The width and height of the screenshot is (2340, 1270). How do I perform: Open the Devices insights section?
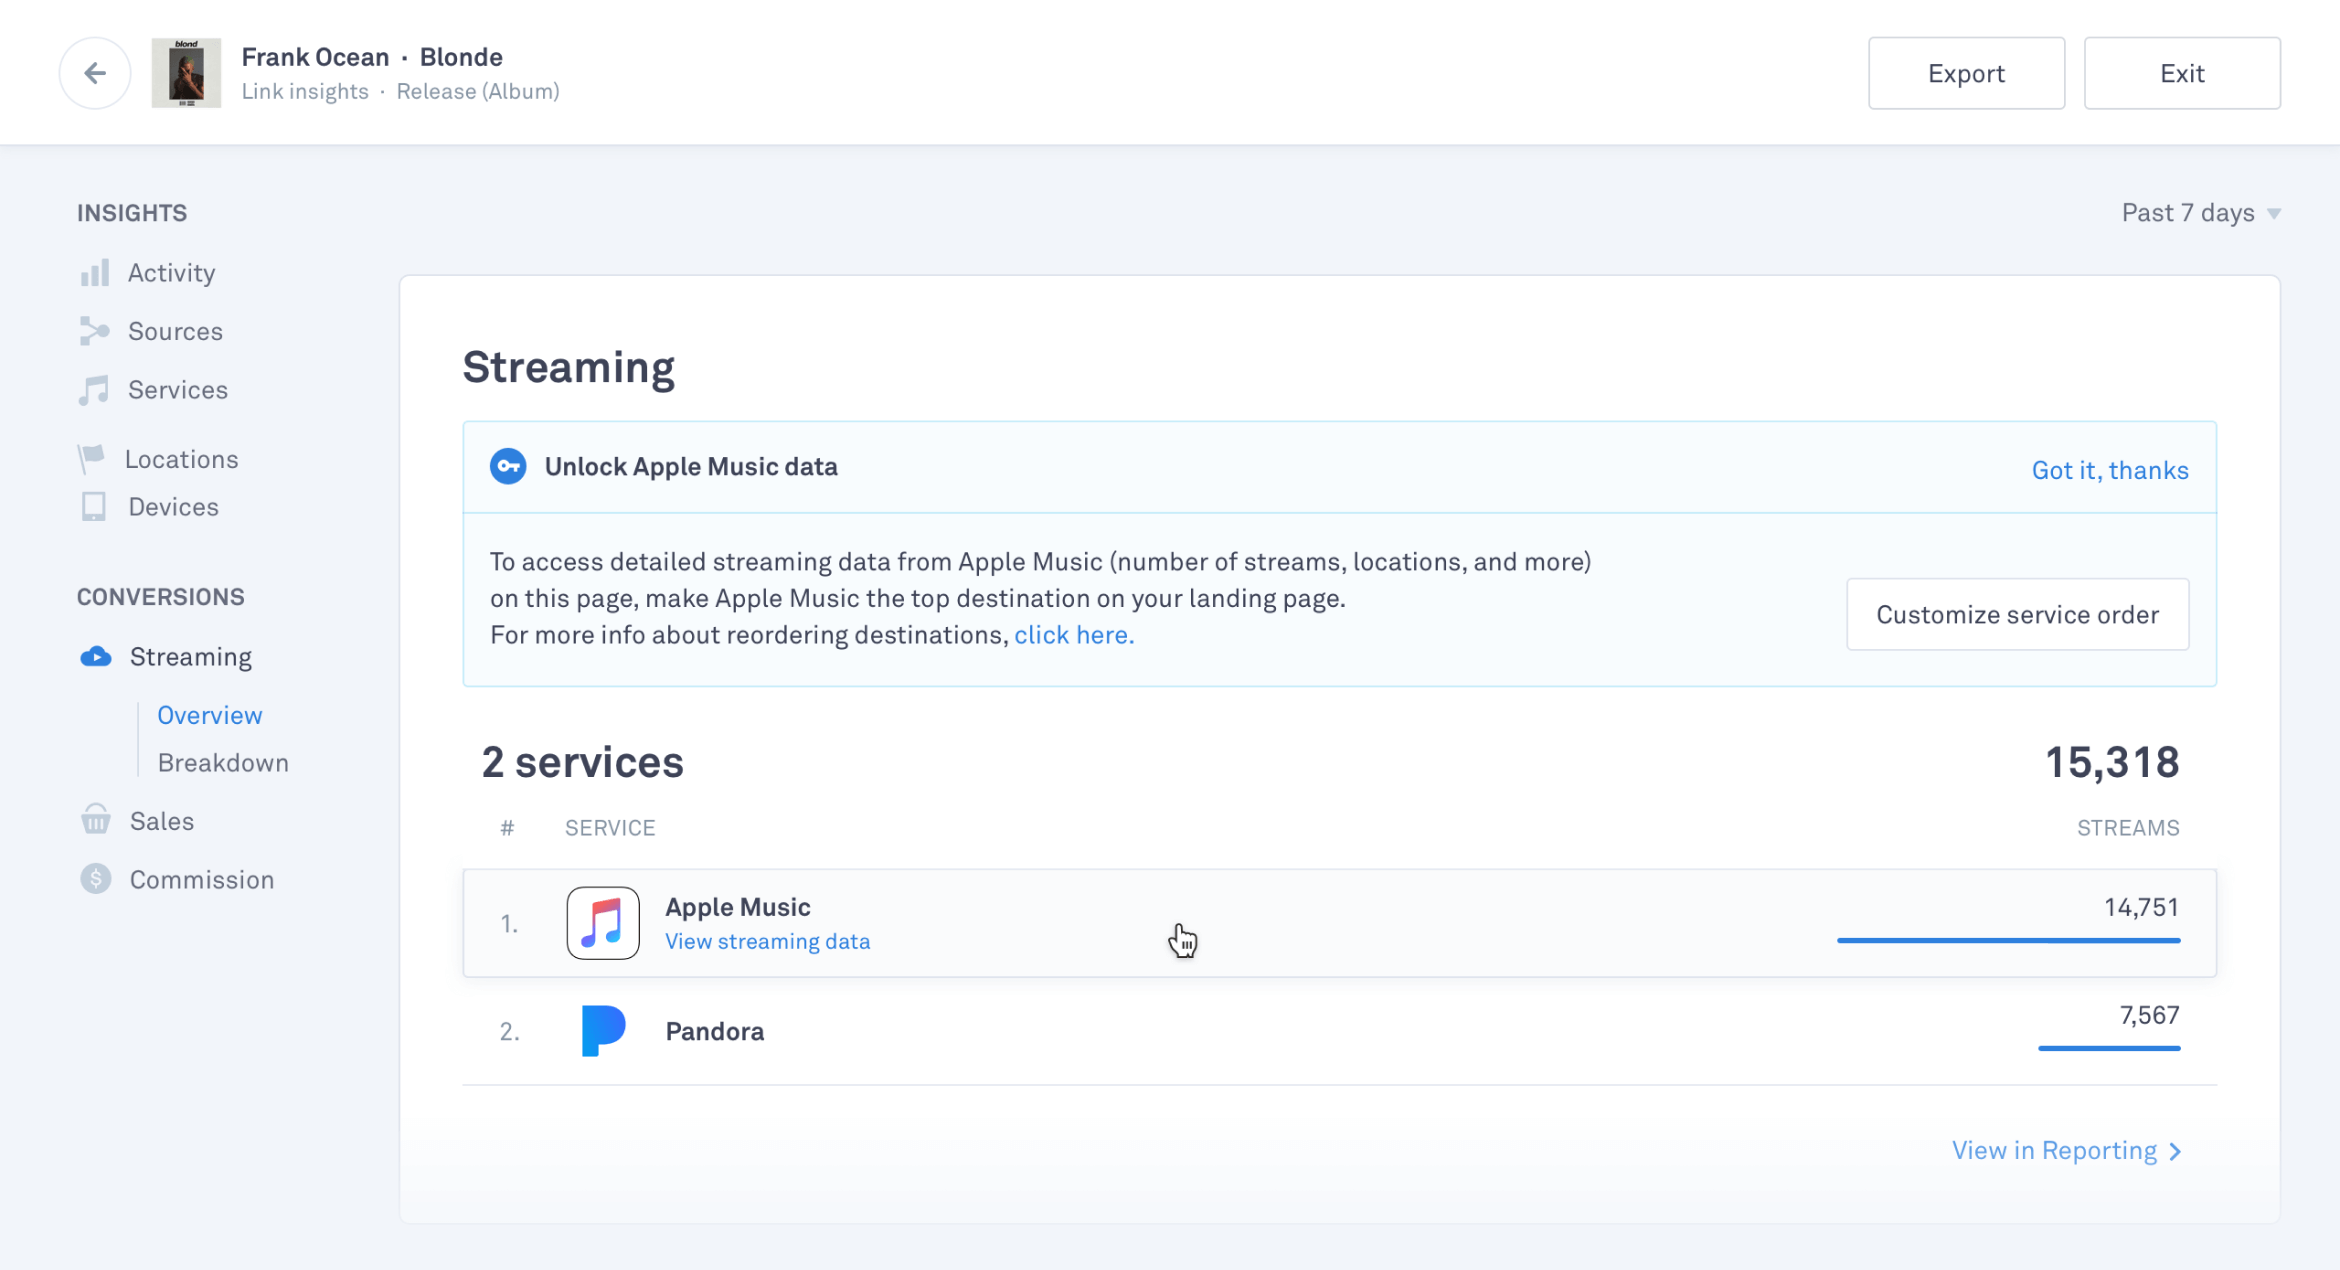pyautogui.click(x=173, y=507)
